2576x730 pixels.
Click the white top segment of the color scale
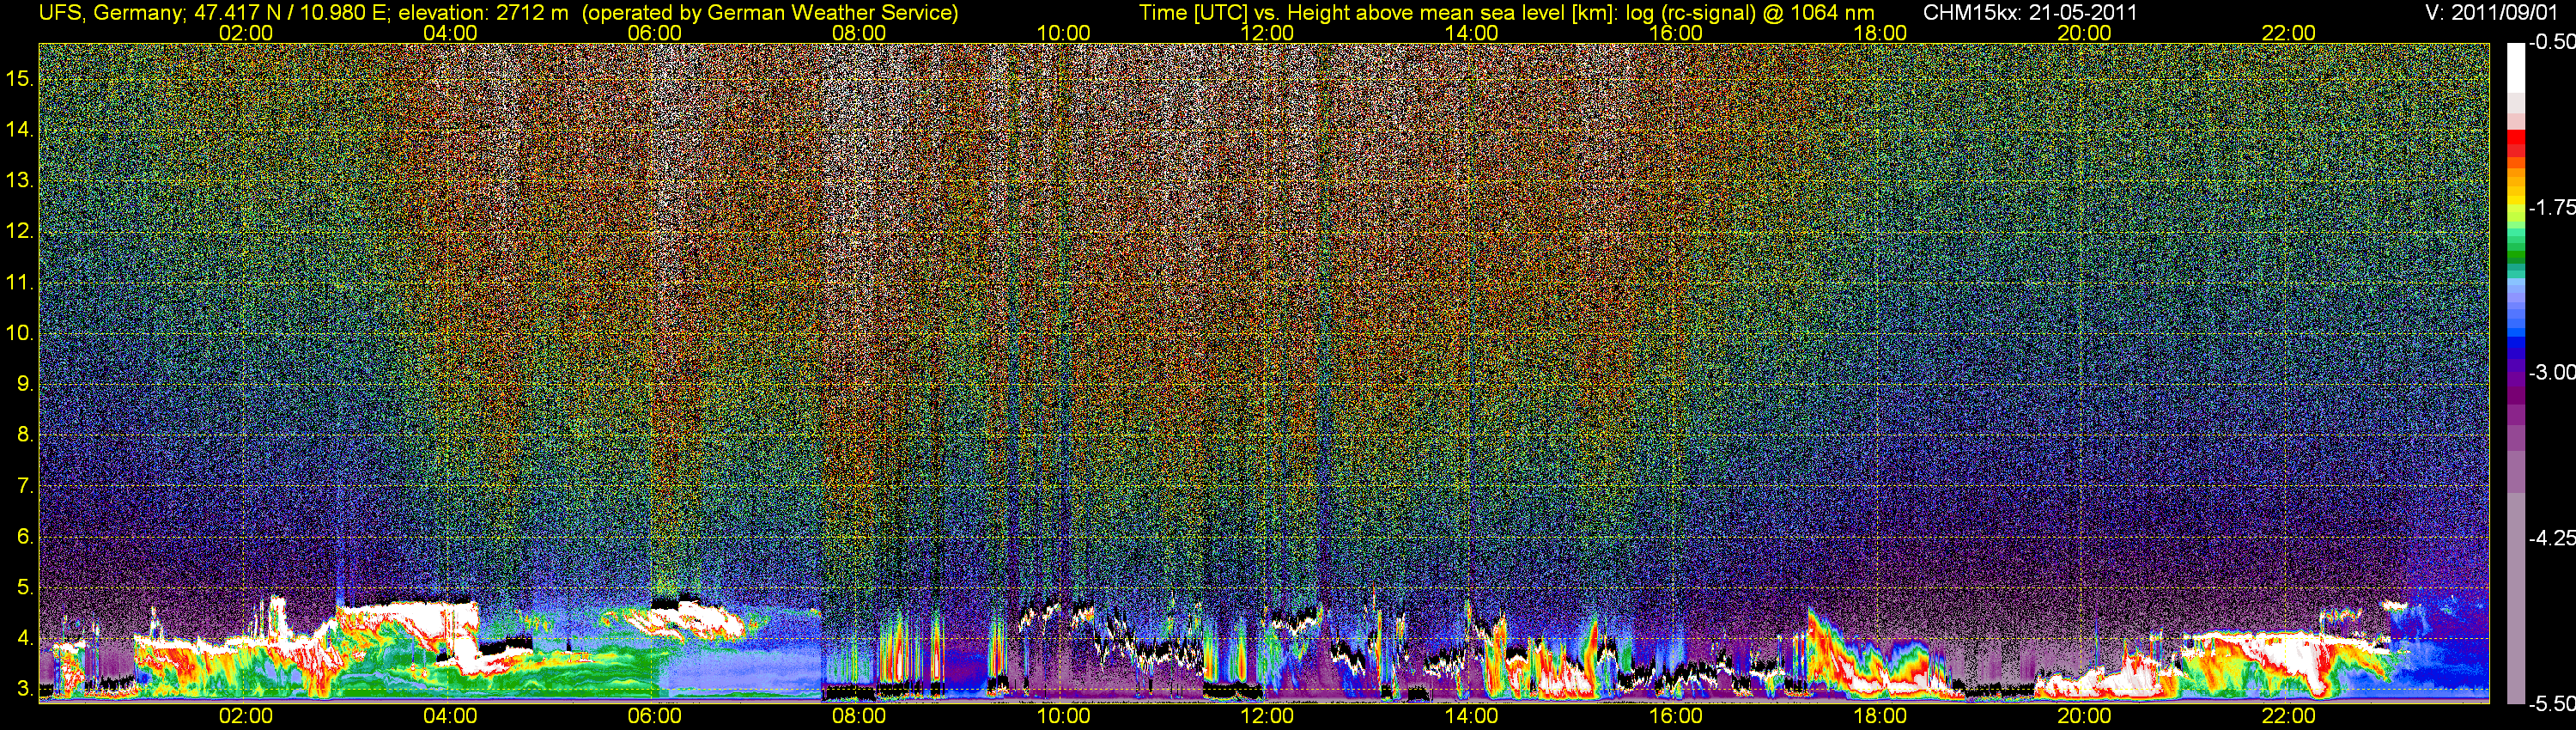pyautogui.click(x=2515, y=67)
